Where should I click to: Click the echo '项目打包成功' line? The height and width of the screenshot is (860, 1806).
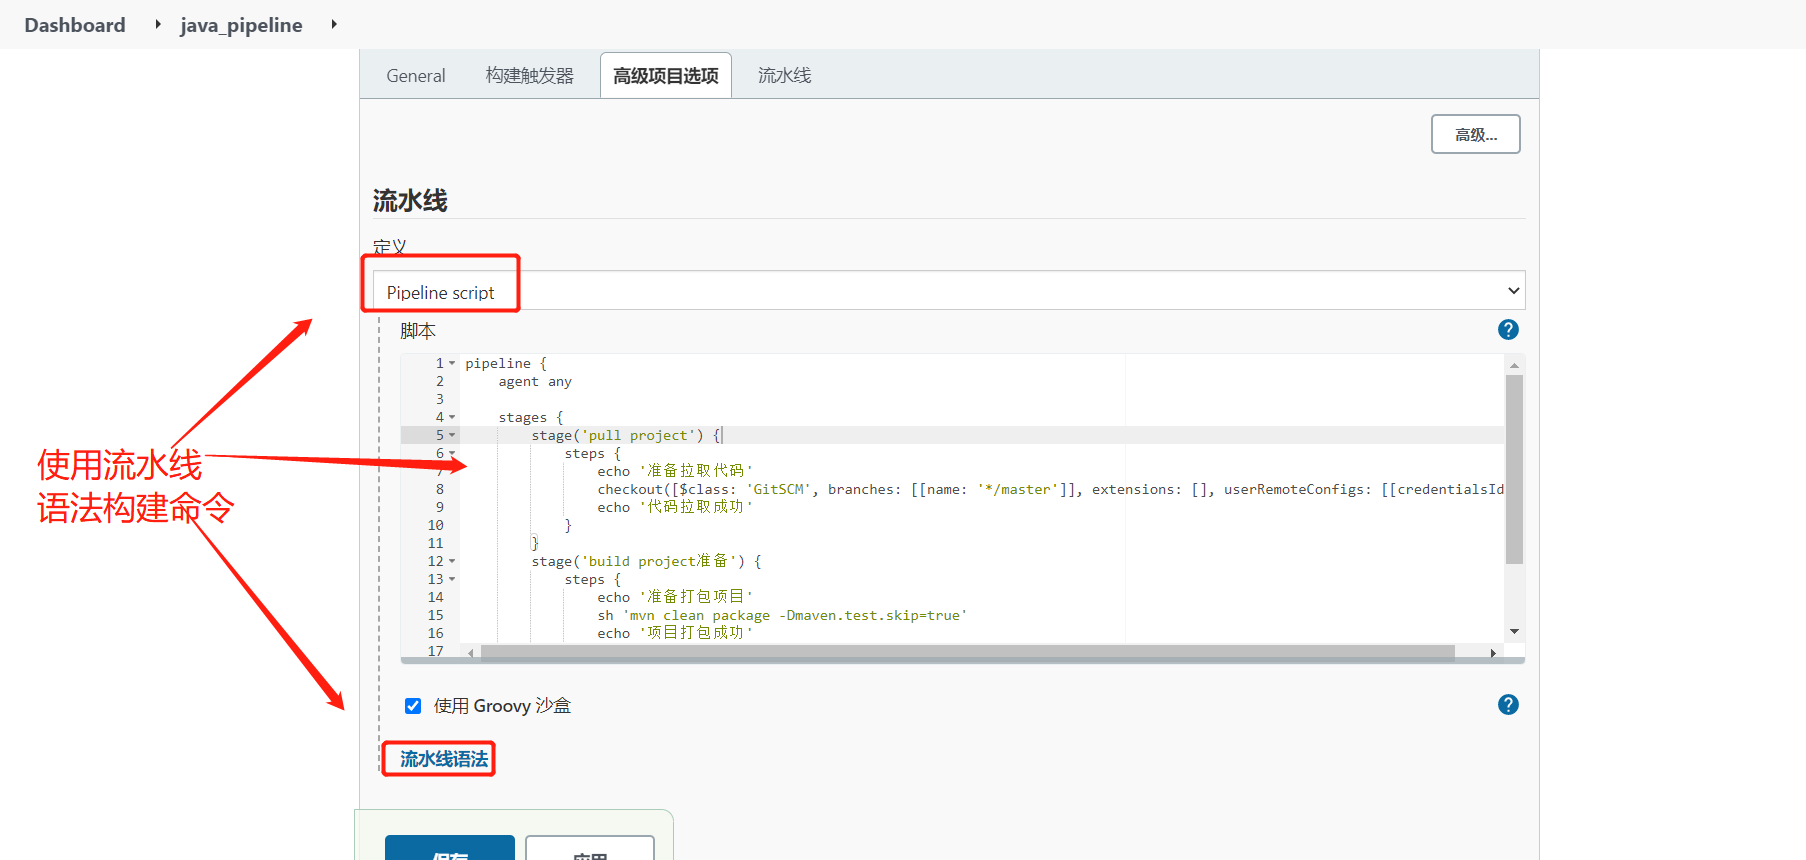675,633
